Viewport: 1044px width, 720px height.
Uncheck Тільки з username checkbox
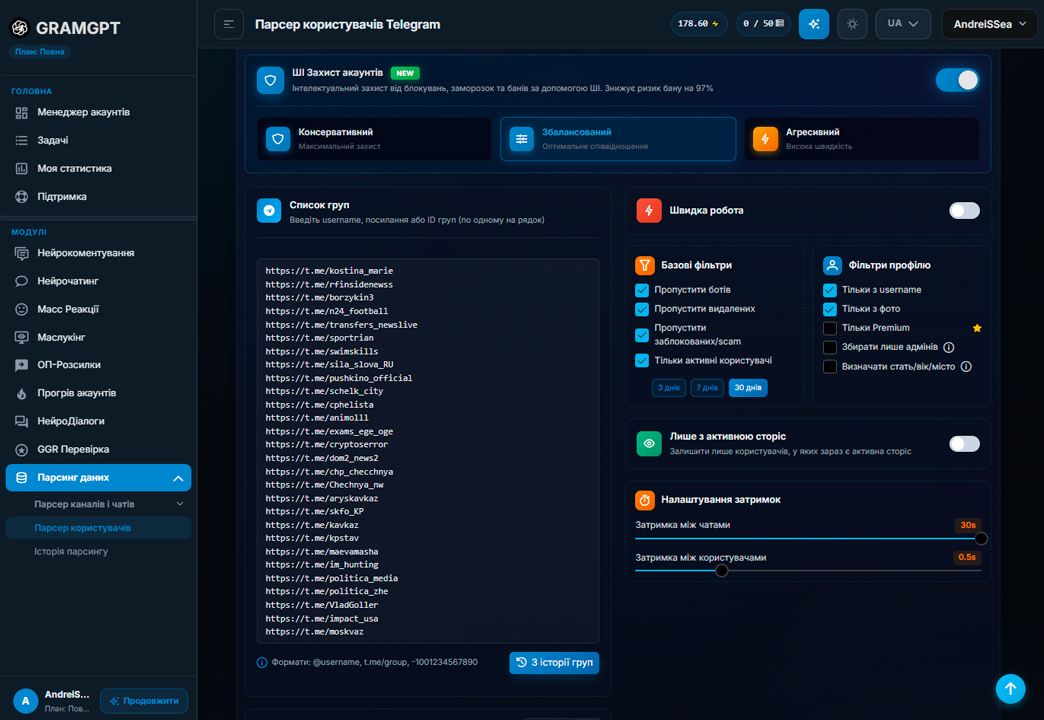coord(830,290)
